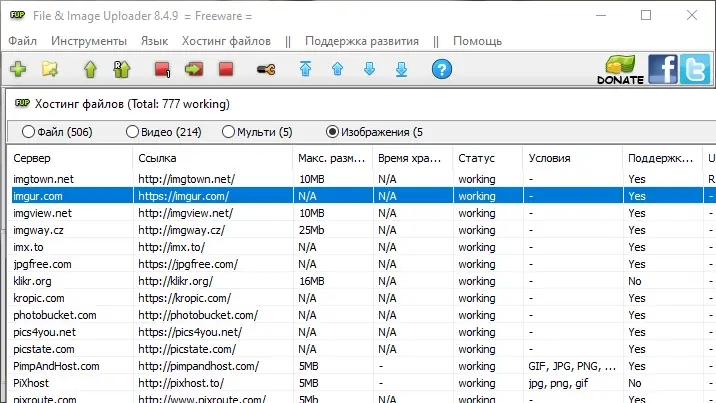Open the Twitter bird icon

point(695,69)
